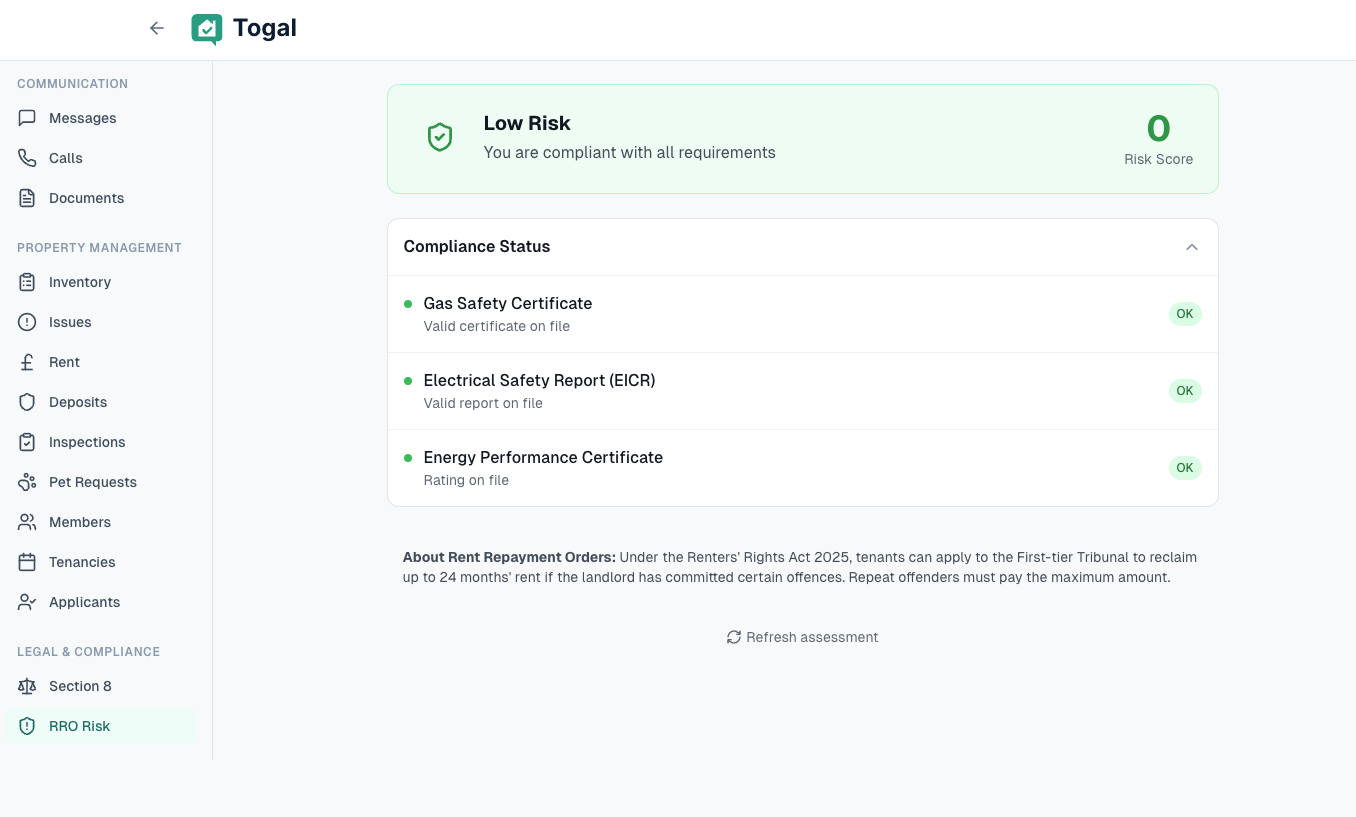Open Issues via the alert icon
This screenshot has width=1356, height=817.
pos(26,322)
